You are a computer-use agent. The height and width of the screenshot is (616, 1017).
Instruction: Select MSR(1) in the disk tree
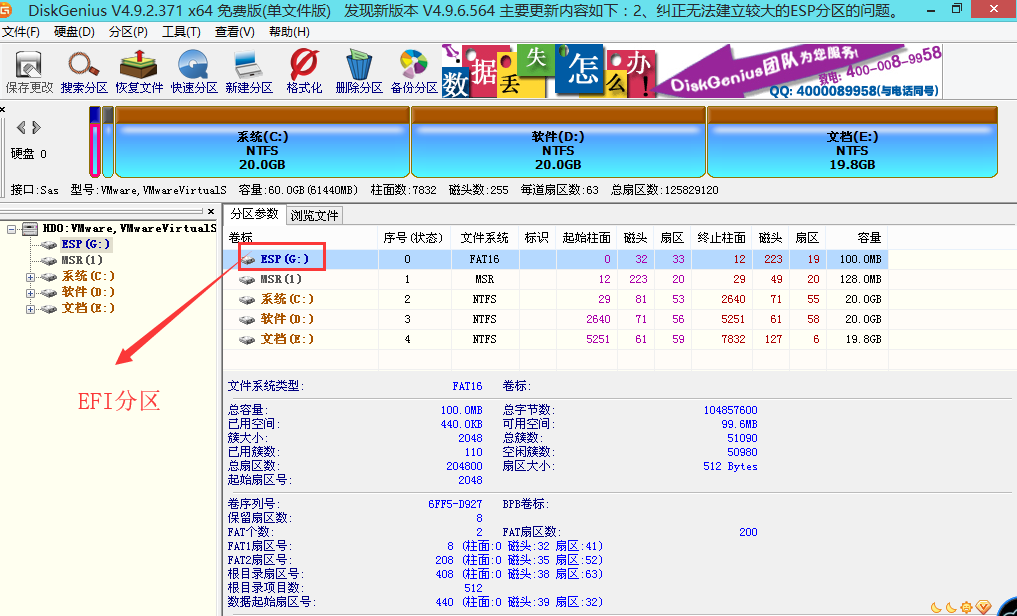click(82, 260)
